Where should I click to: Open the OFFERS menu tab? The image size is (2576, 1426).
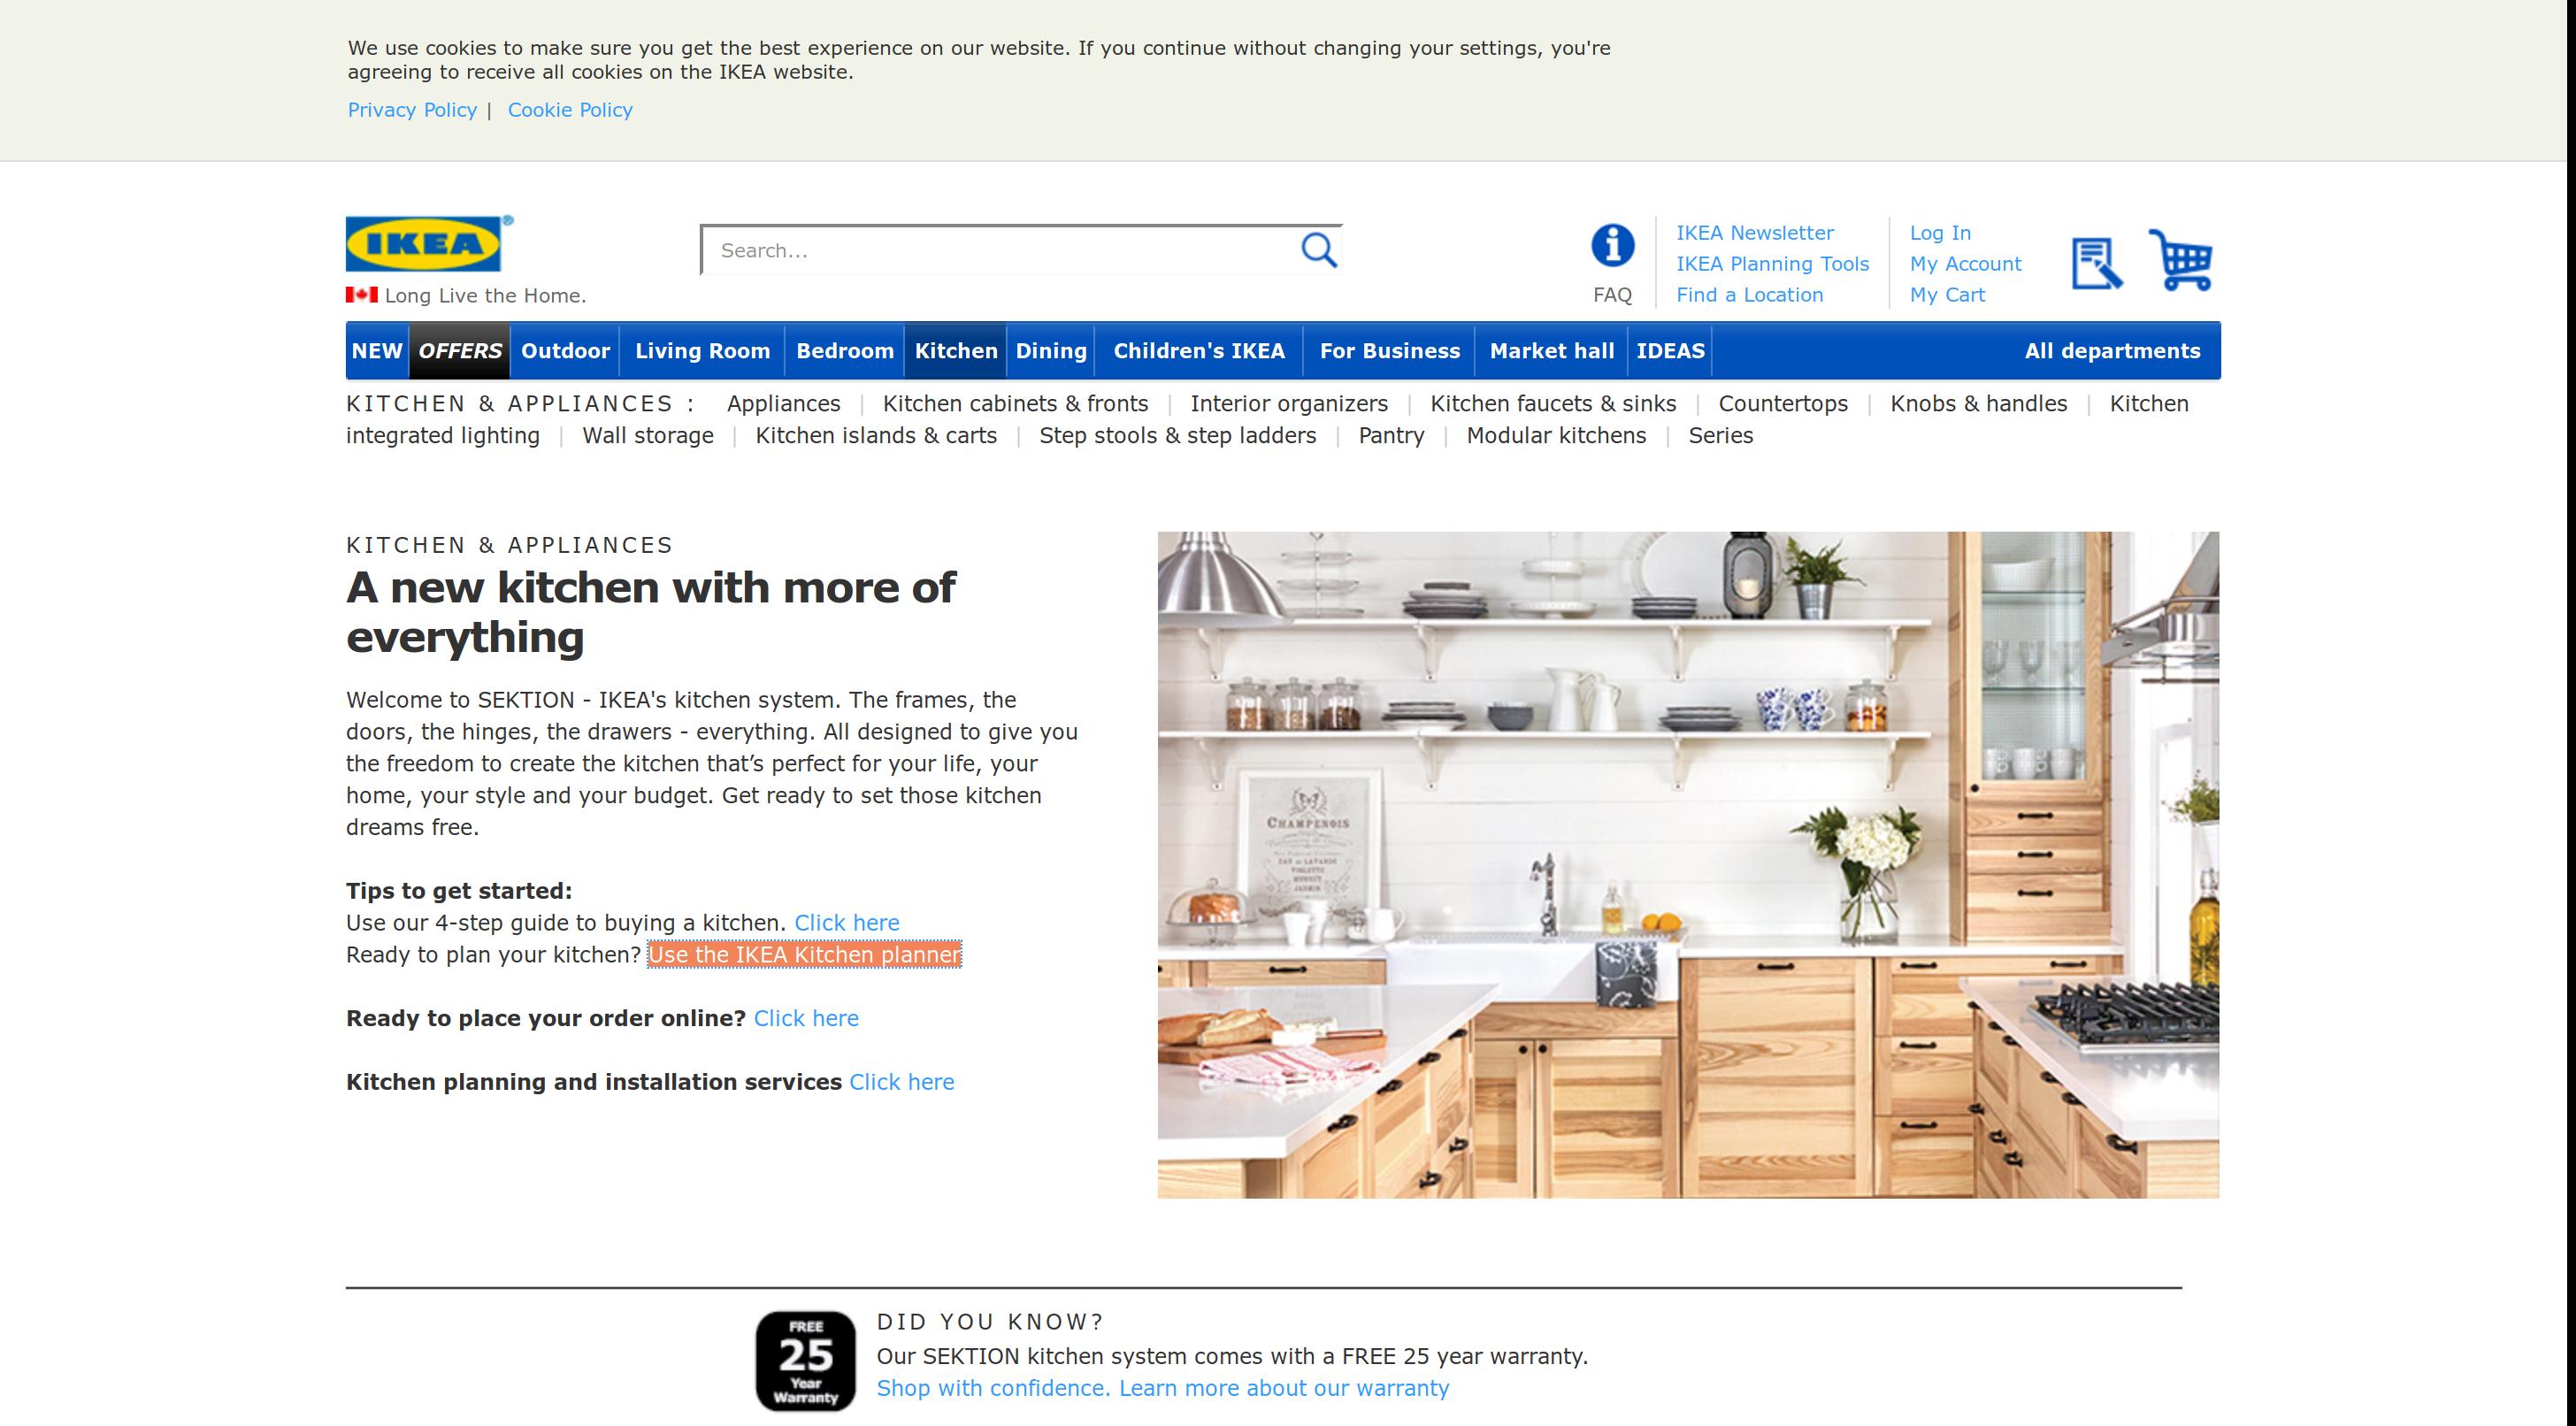tap(460, 351)
